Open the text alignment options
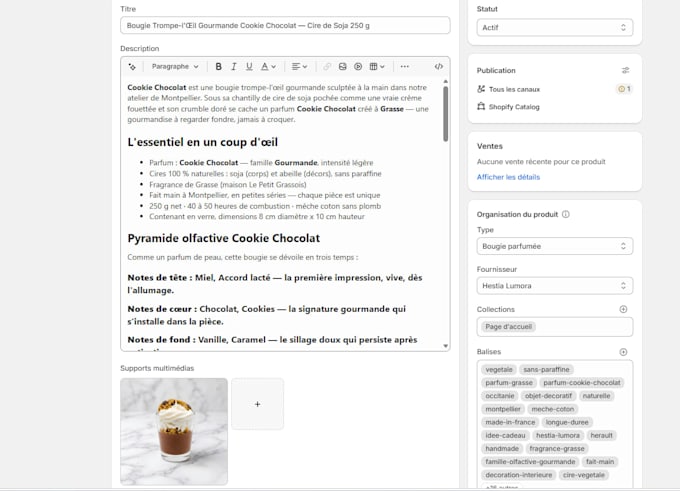This screenshot has height=491, width=680. tap(299, 67)
